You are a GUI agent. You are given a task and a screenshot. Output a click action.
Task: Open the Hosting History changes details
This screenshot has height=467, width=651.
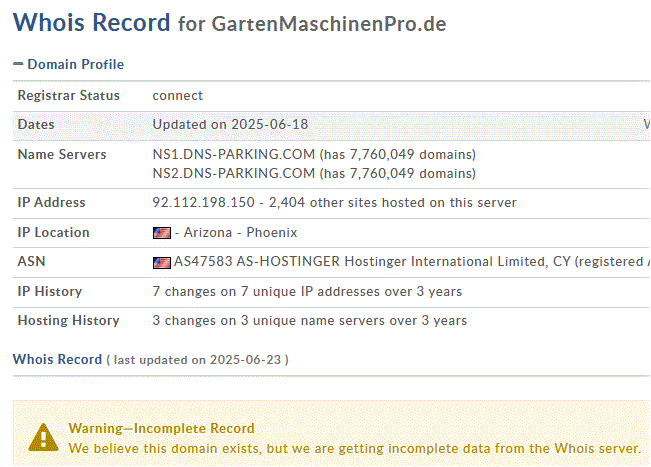(309, 320)
